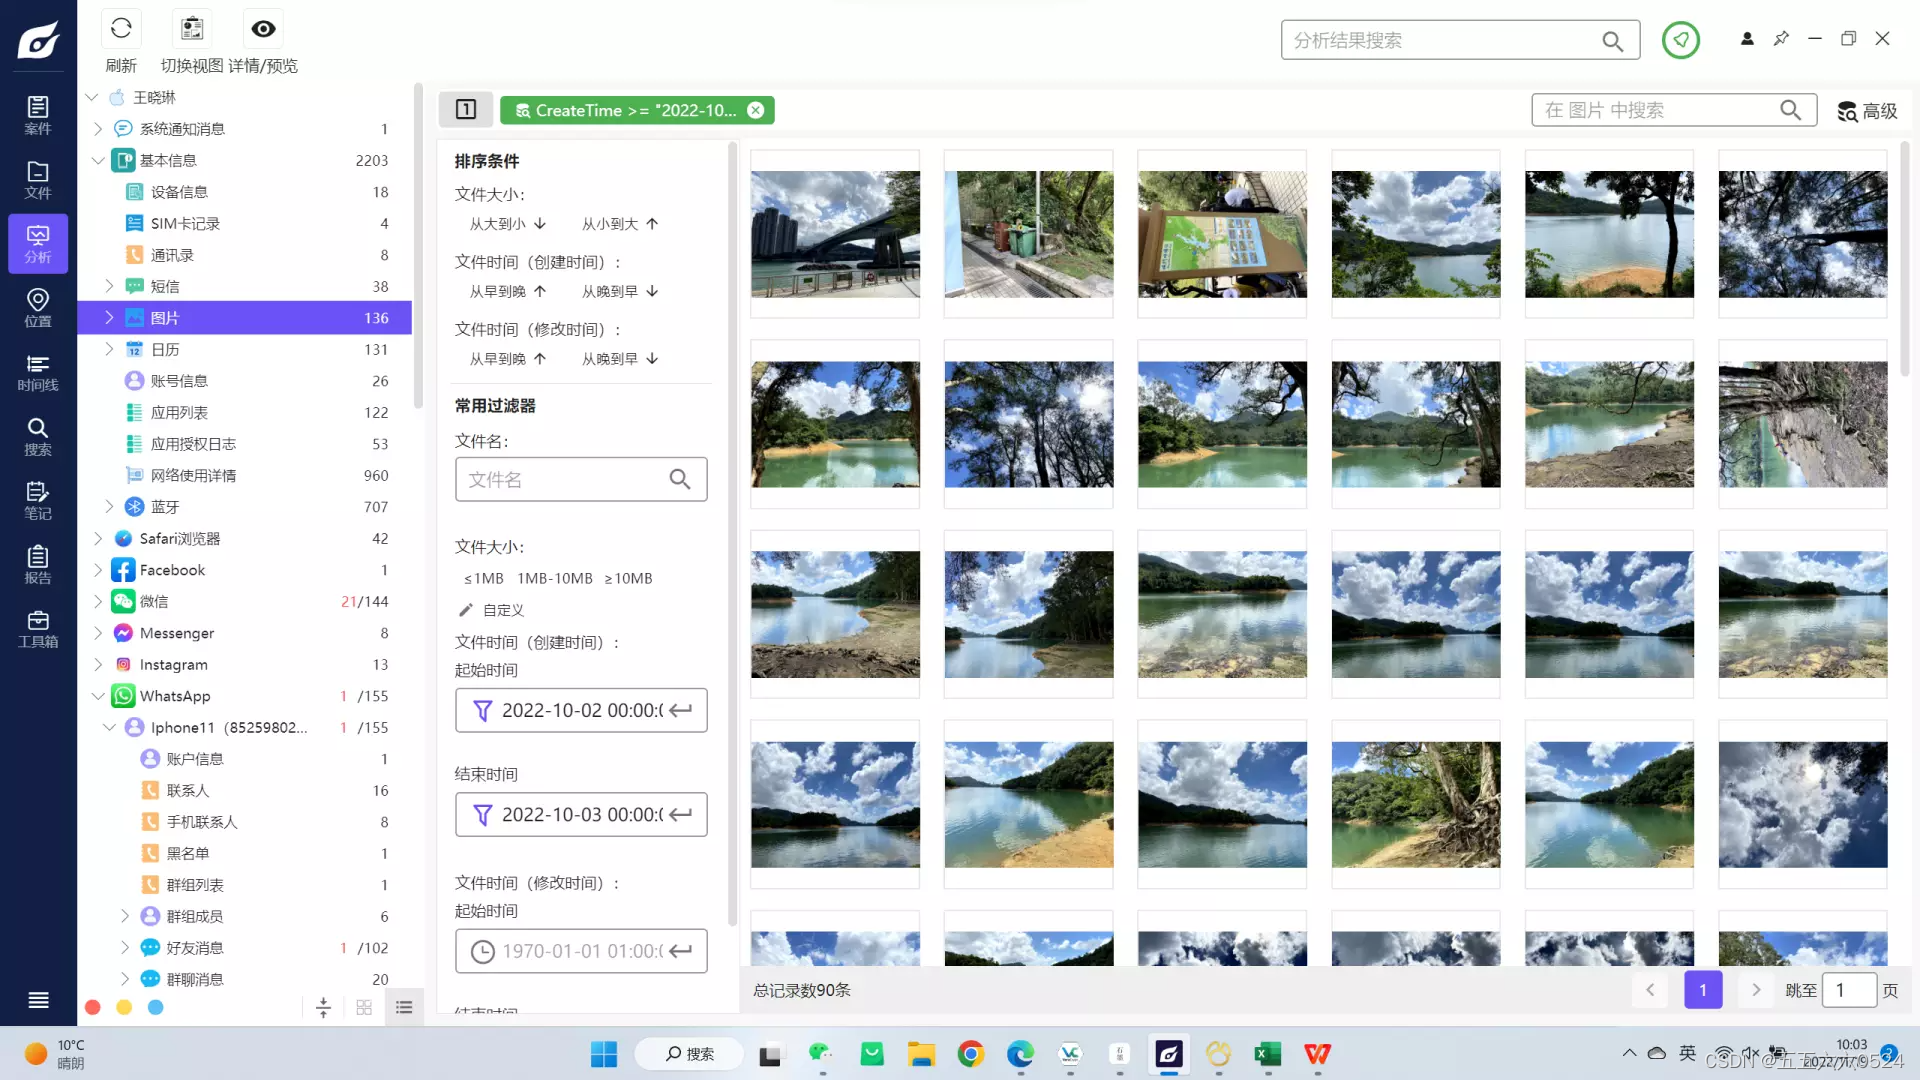Select the ≤1MB file size filter
The height and width of the screenshot is (1080, 1920).
pyautogui.click(x=483, y=579)
